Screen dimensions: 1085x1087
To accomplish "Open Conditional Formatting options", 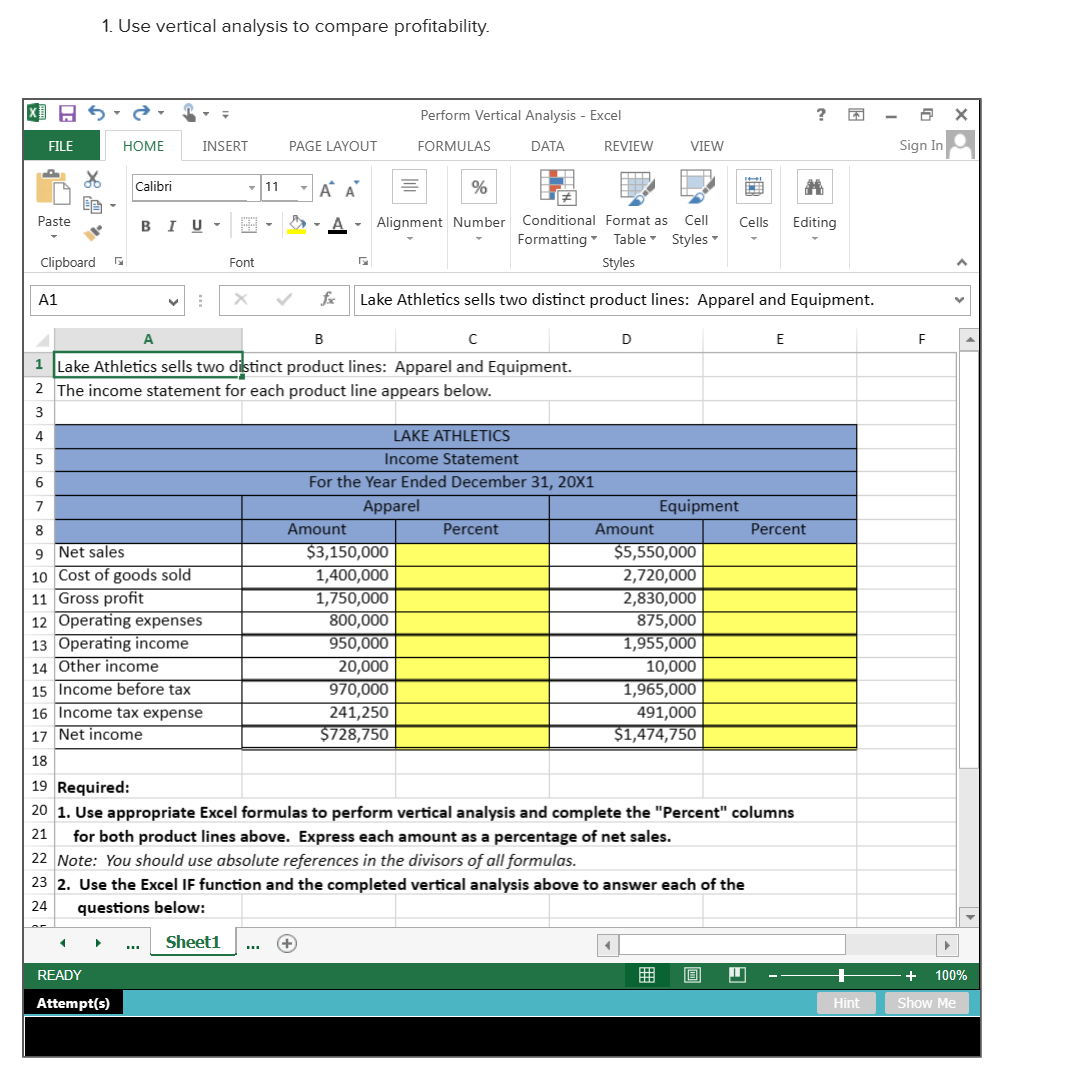I will click(557, 210).
